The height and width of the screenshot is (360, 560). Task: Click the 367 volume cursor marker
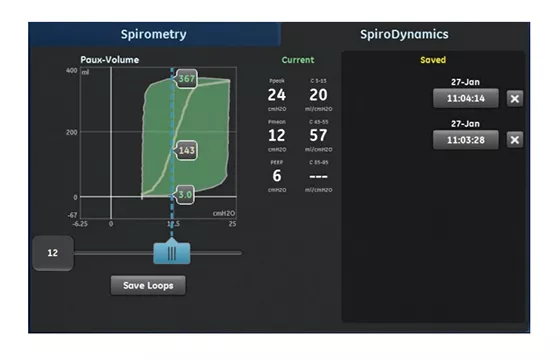tap(186, 79)
